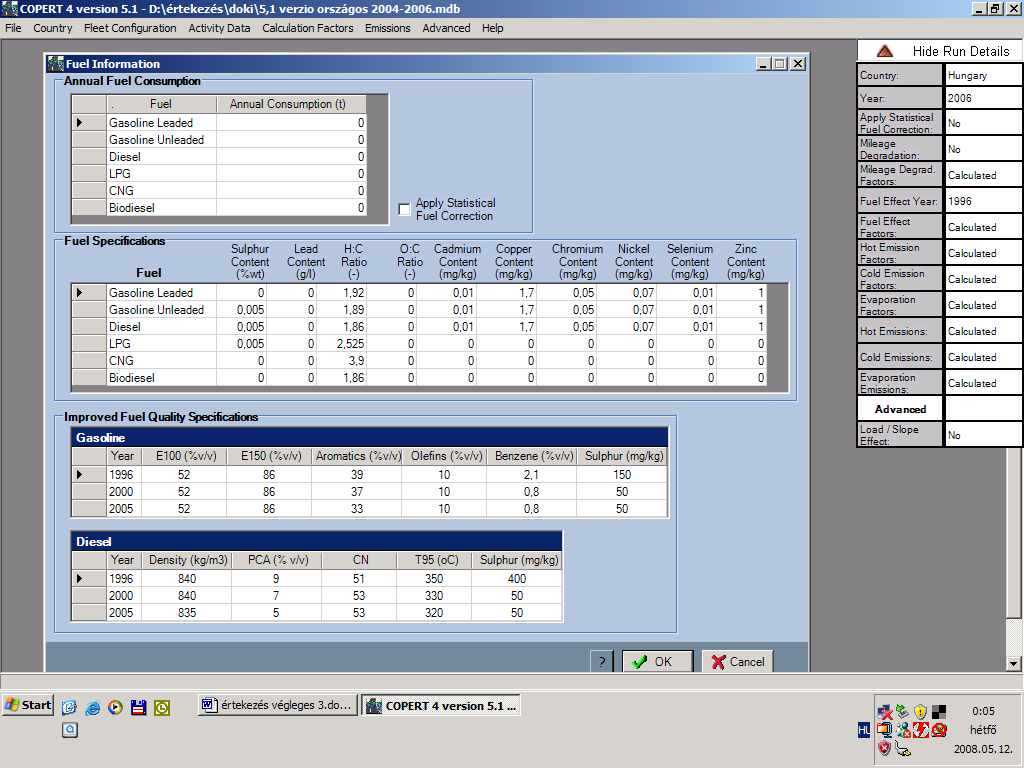Click the red shield with X tray icon
This screenshot has width=1024, height=768.
[885, 748]
